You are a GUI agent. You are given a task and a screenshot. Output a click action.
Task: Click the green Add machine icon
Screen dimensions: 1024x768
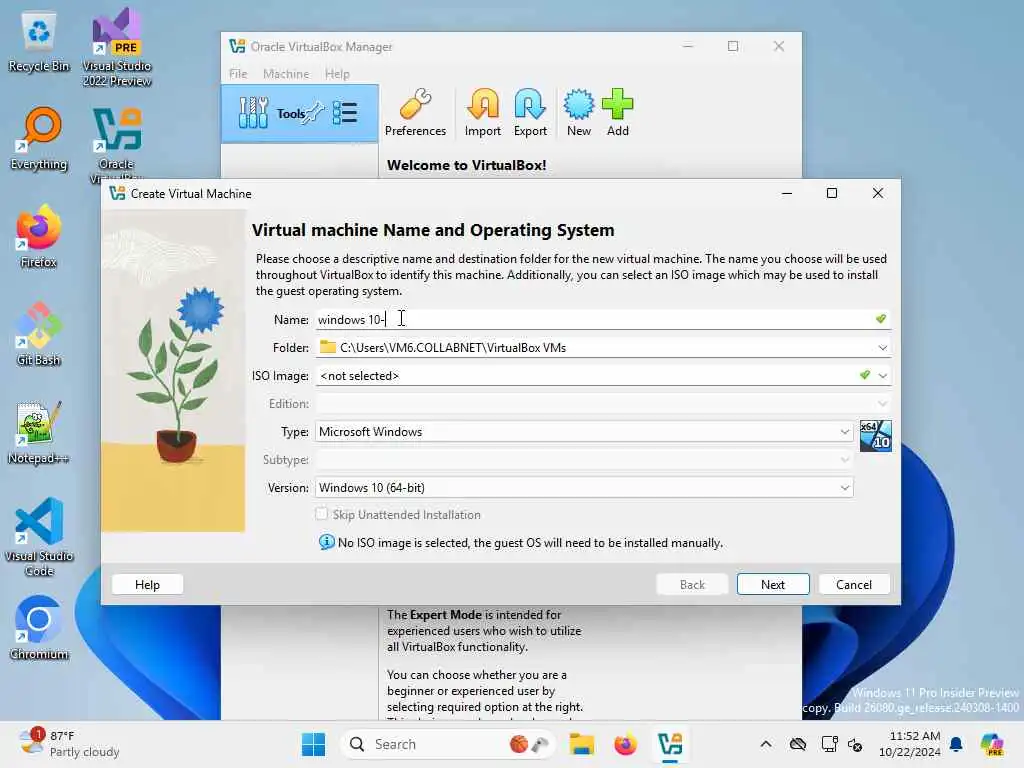[617, 112]
